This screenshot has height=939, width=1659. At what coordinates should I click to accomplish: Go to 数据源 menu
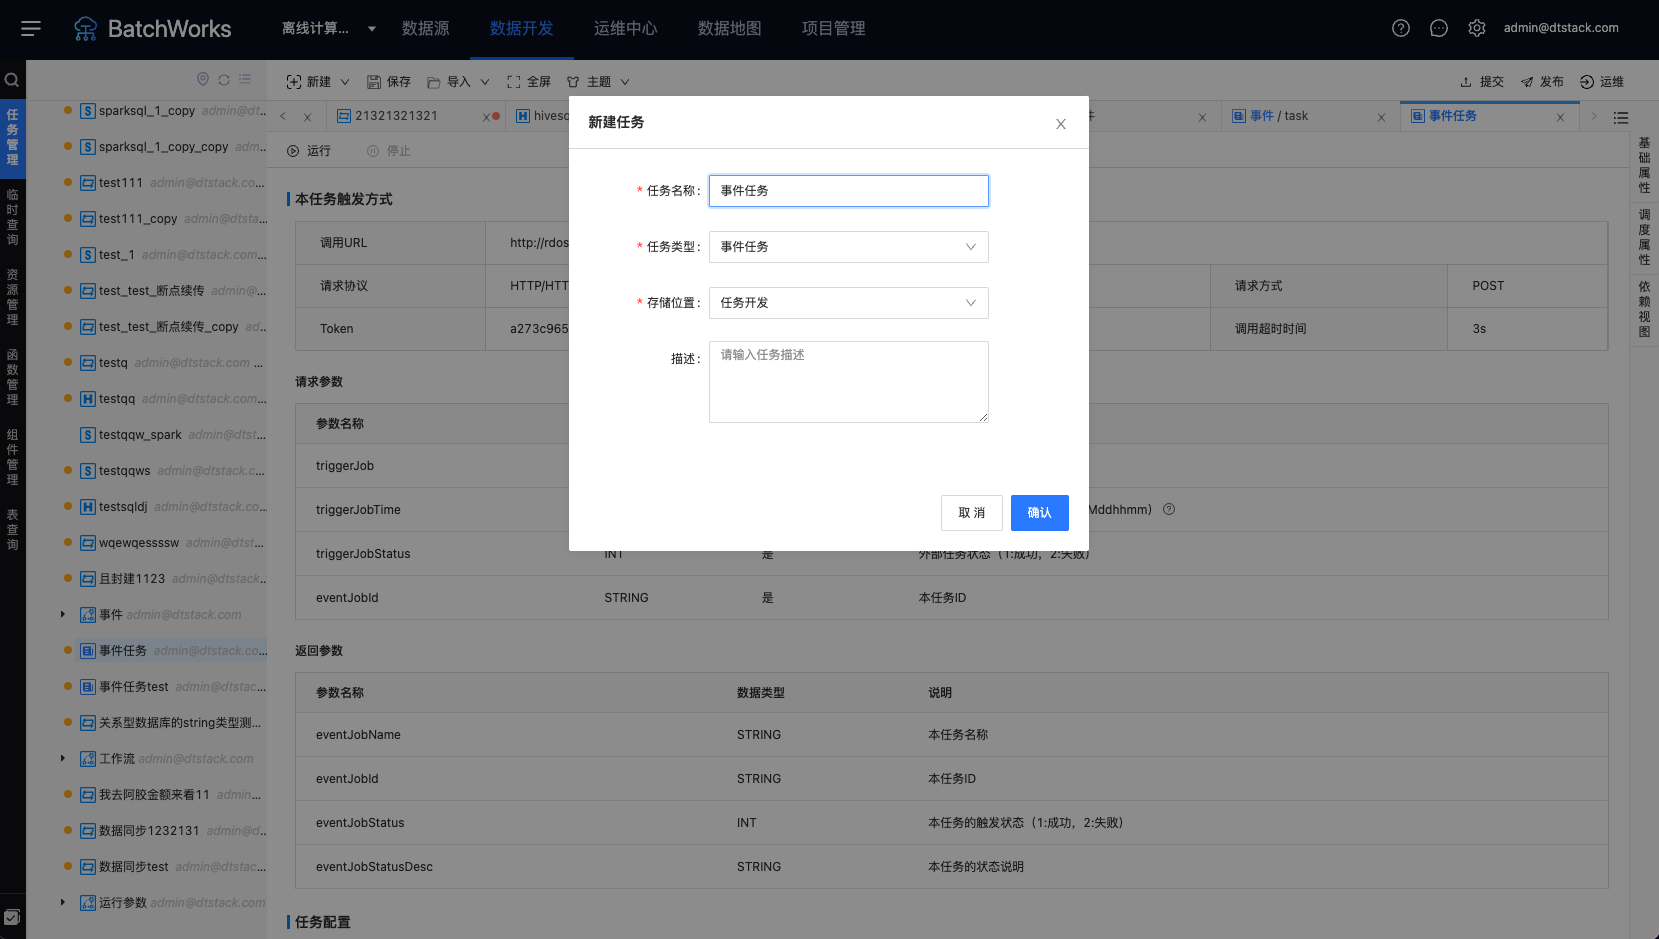(x=425, y=28)
